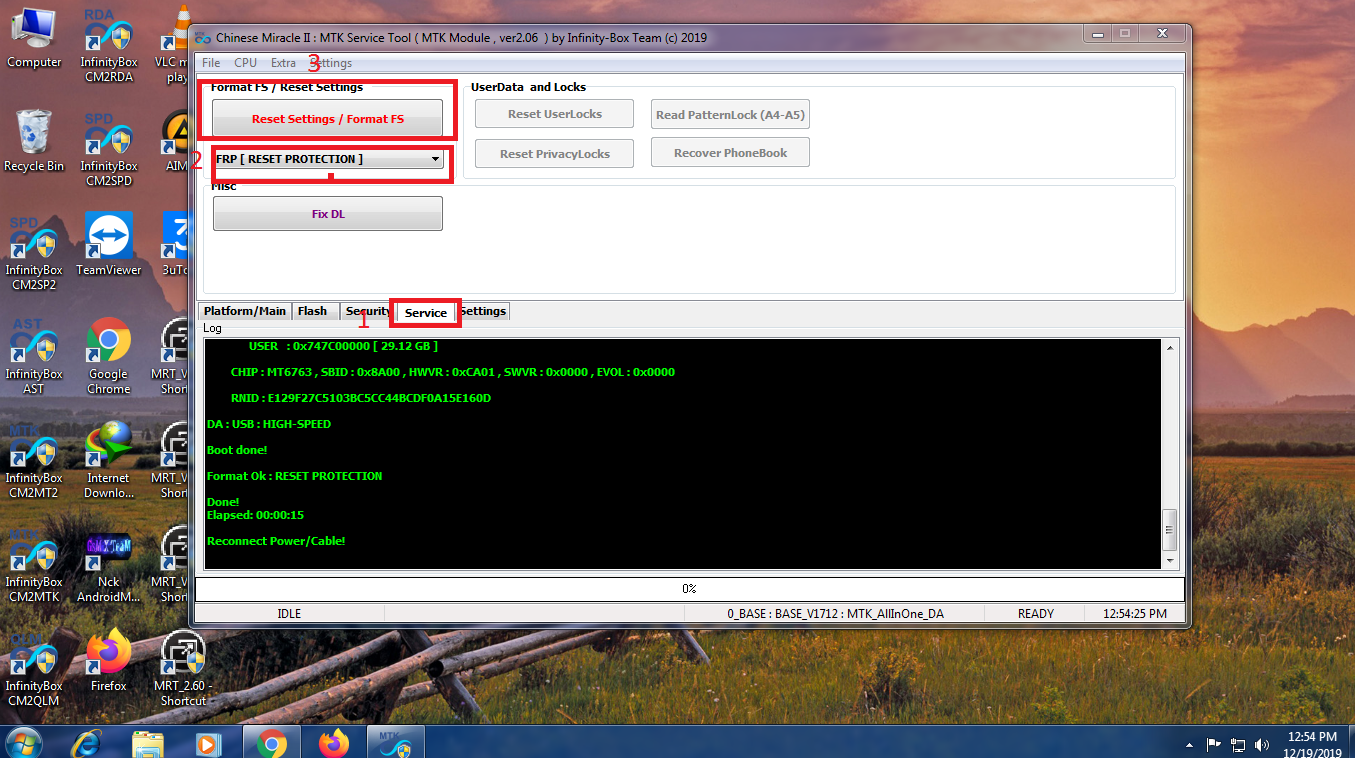1355x758 pixels.
Task: Click the Reset UserLocks button
Action: [x=554, y=114]
